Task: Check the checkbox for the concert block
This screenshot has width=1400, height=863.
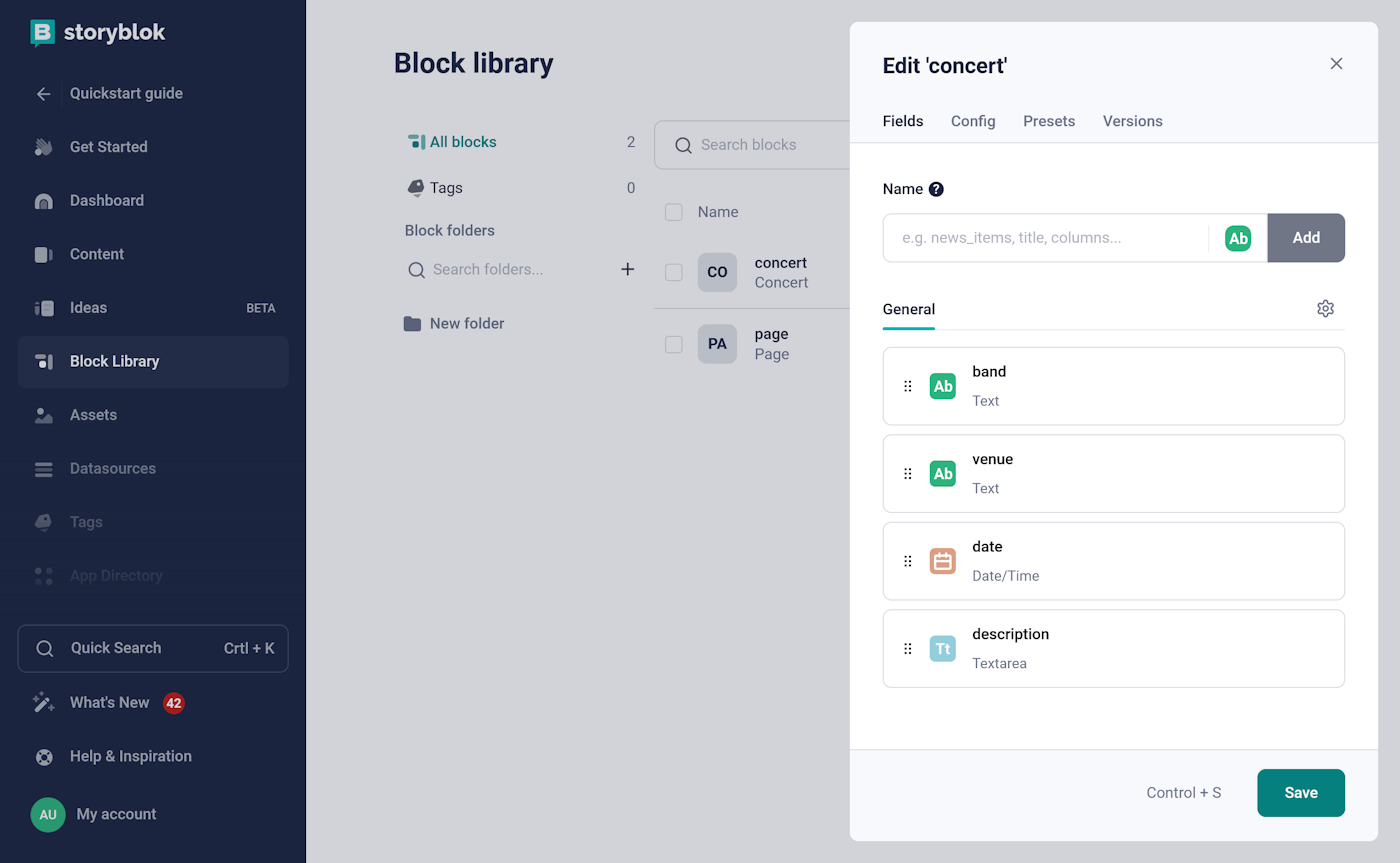Action: click(672, 272)
